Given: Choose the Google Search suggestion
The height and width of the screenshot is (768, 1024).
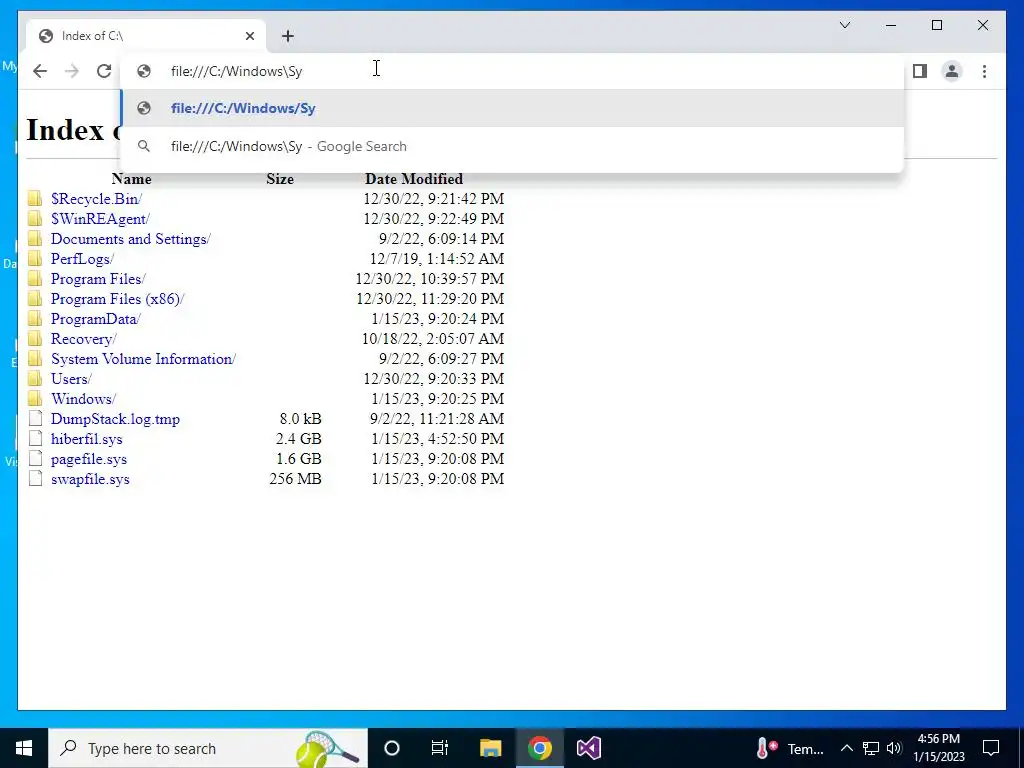Looking at the screenshot, I should tap(512, 146).
